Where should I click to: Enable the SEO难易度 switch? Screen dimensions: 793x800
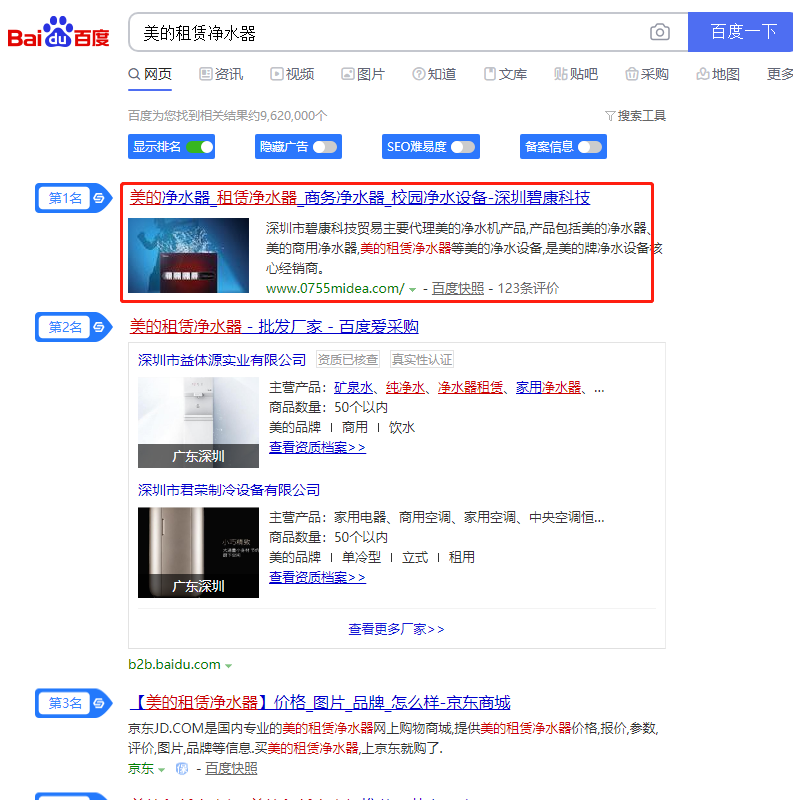point(463,147)
